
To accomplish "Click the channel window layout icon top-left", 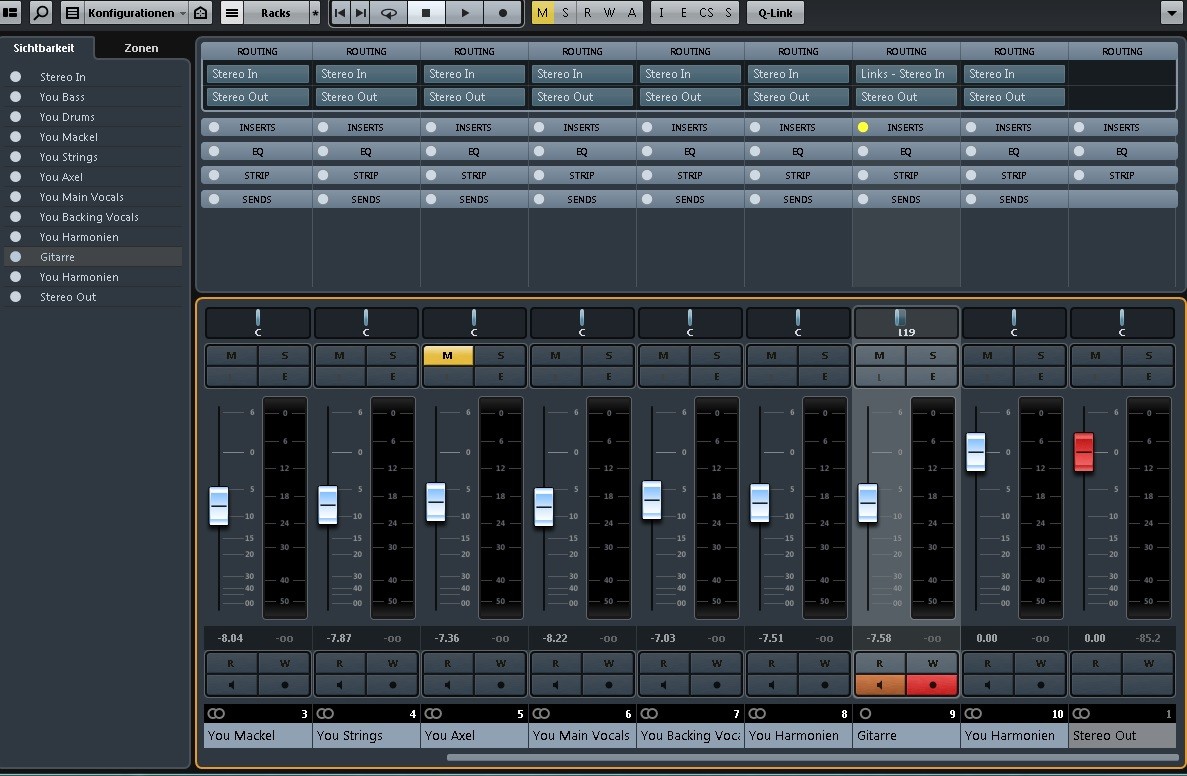I will (x=11, y=13).
